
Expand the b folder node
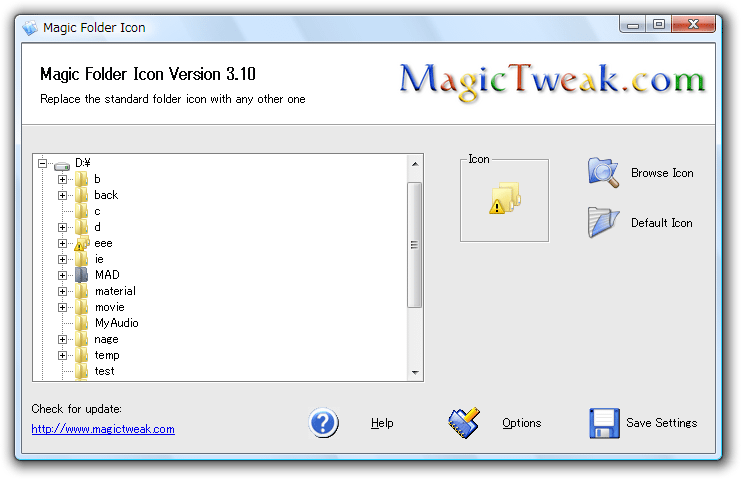[x=62, y=179]
